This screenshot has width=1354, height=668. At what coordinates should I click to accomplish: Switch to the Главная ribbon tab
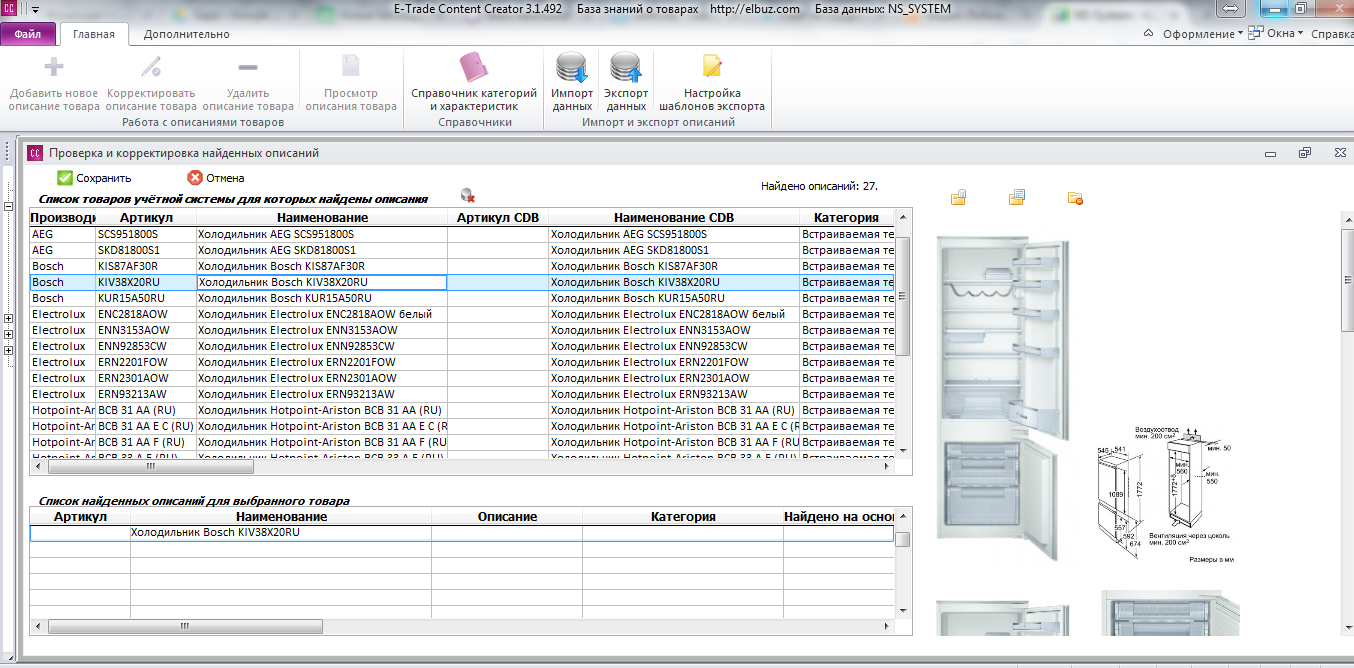[94, 34]
